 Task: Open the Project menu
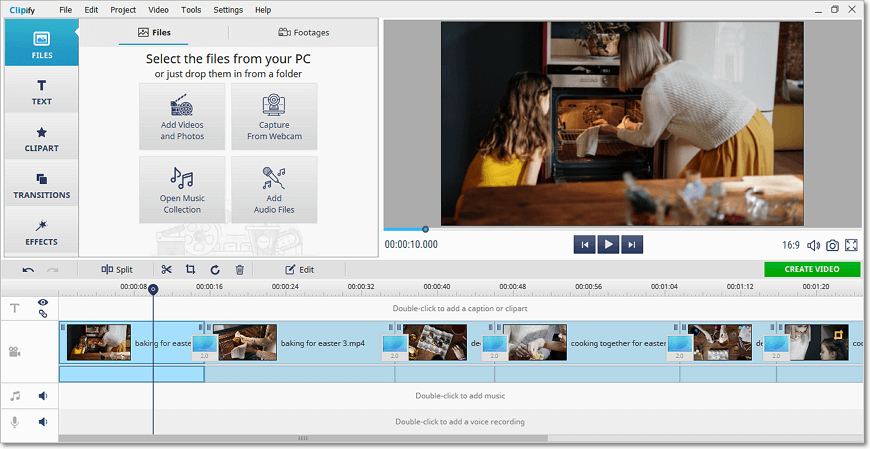123,10
